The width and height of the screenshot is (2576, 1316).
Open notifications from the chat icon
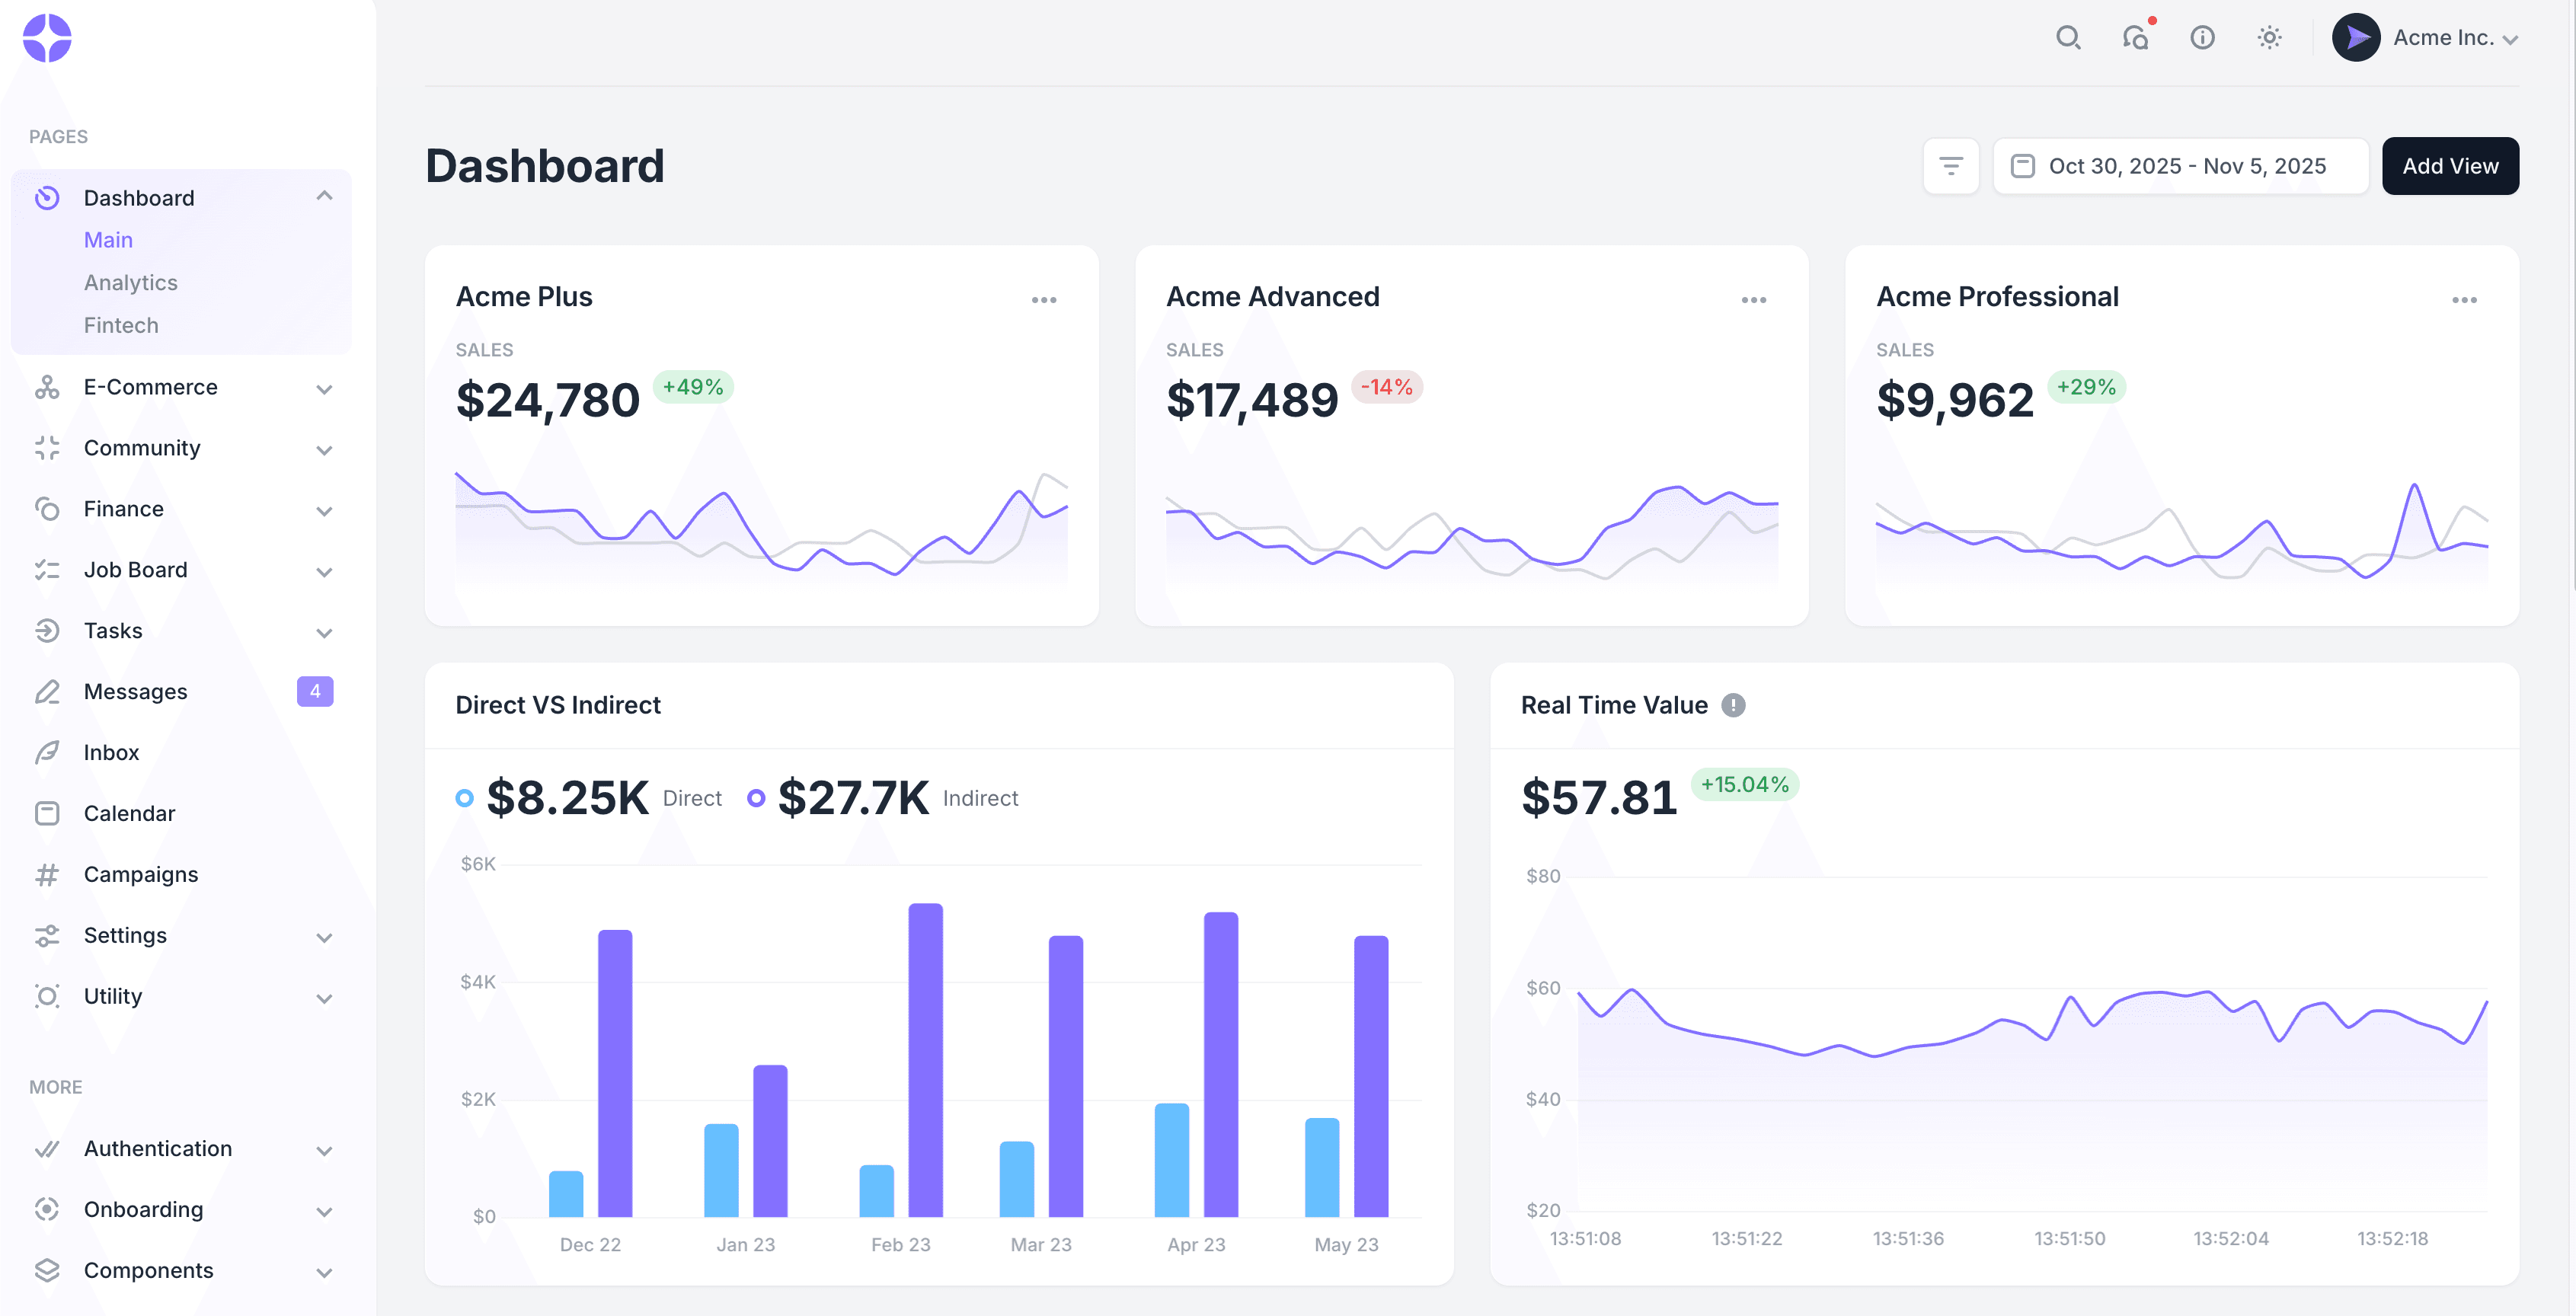pos(2136,37)
